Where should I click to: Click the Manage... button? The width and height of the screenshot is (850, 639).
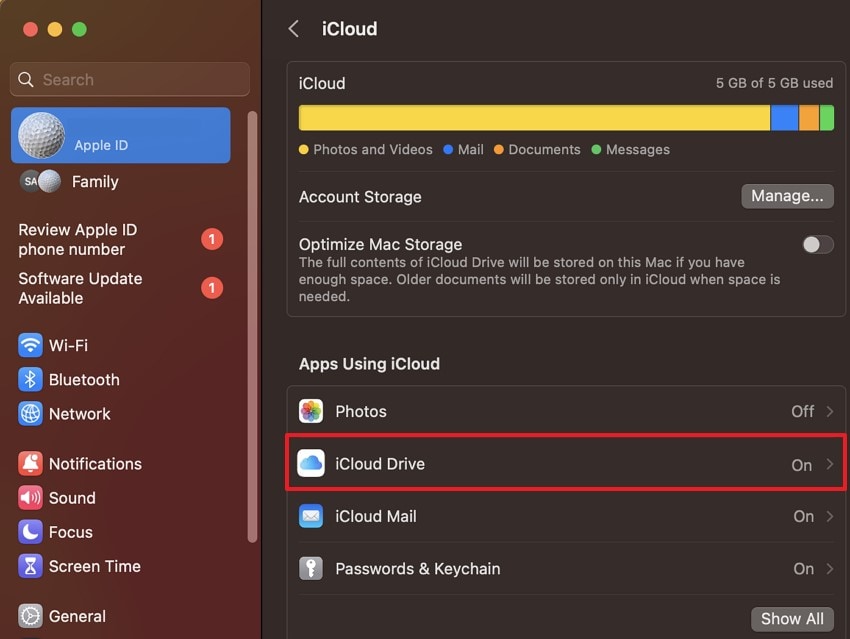(787, 196)
